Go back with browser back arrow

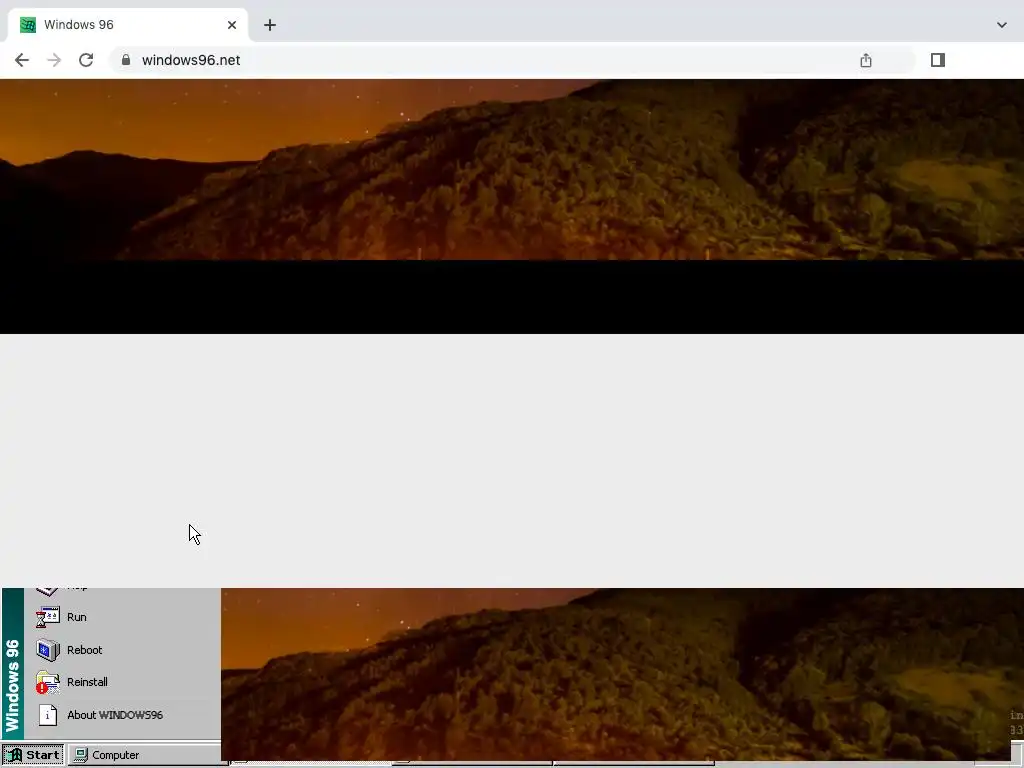[22, 60]
